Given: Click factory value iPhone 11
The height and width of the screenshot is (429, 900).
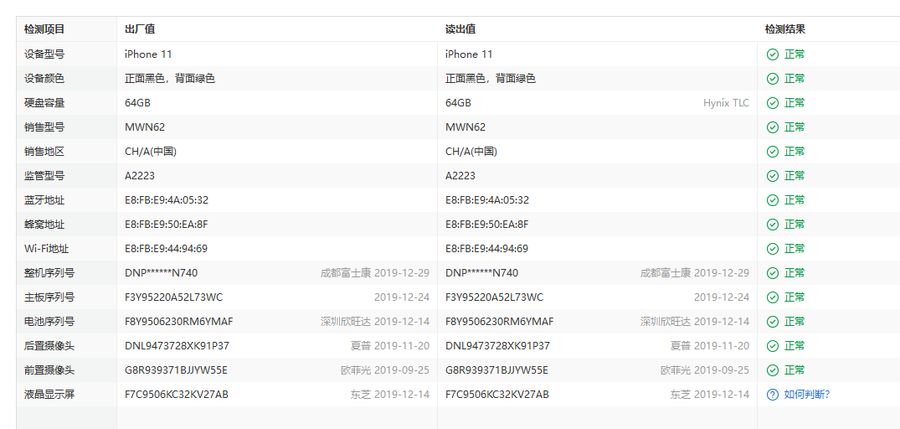Looking at the screenshot, I should (x=148, y=55).
